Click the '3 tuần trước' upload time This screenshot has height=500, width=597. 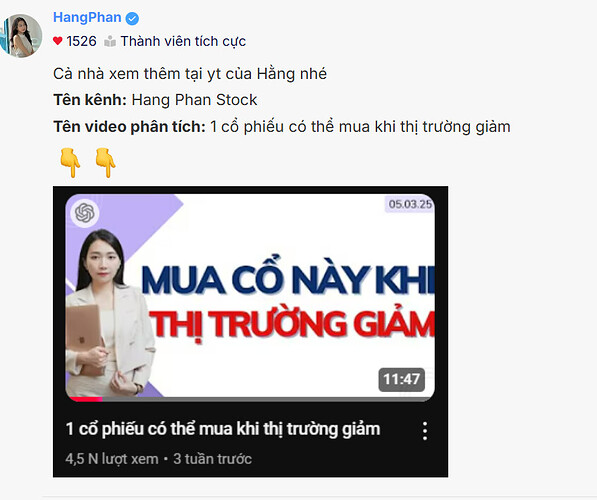pos(212,459)
